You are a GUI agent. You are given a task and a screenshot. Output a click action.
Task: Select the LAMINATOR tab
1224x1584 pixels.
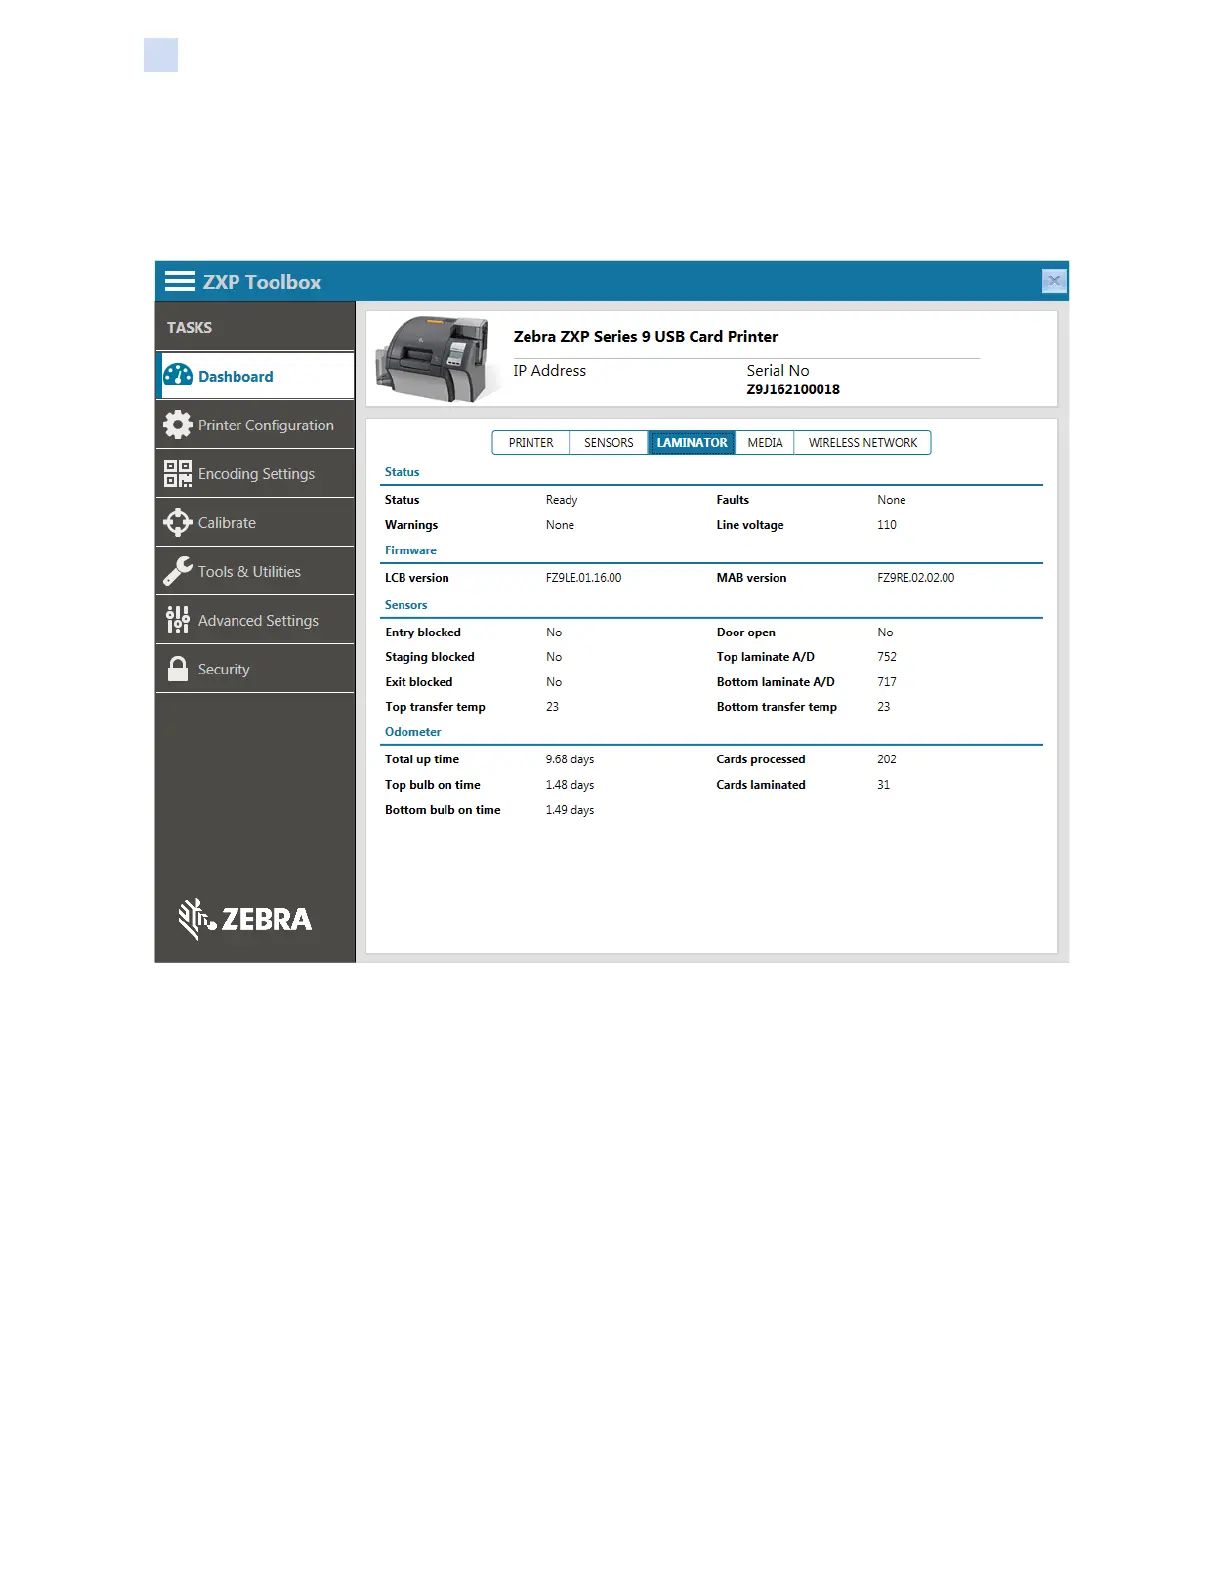tap(692, 443)
